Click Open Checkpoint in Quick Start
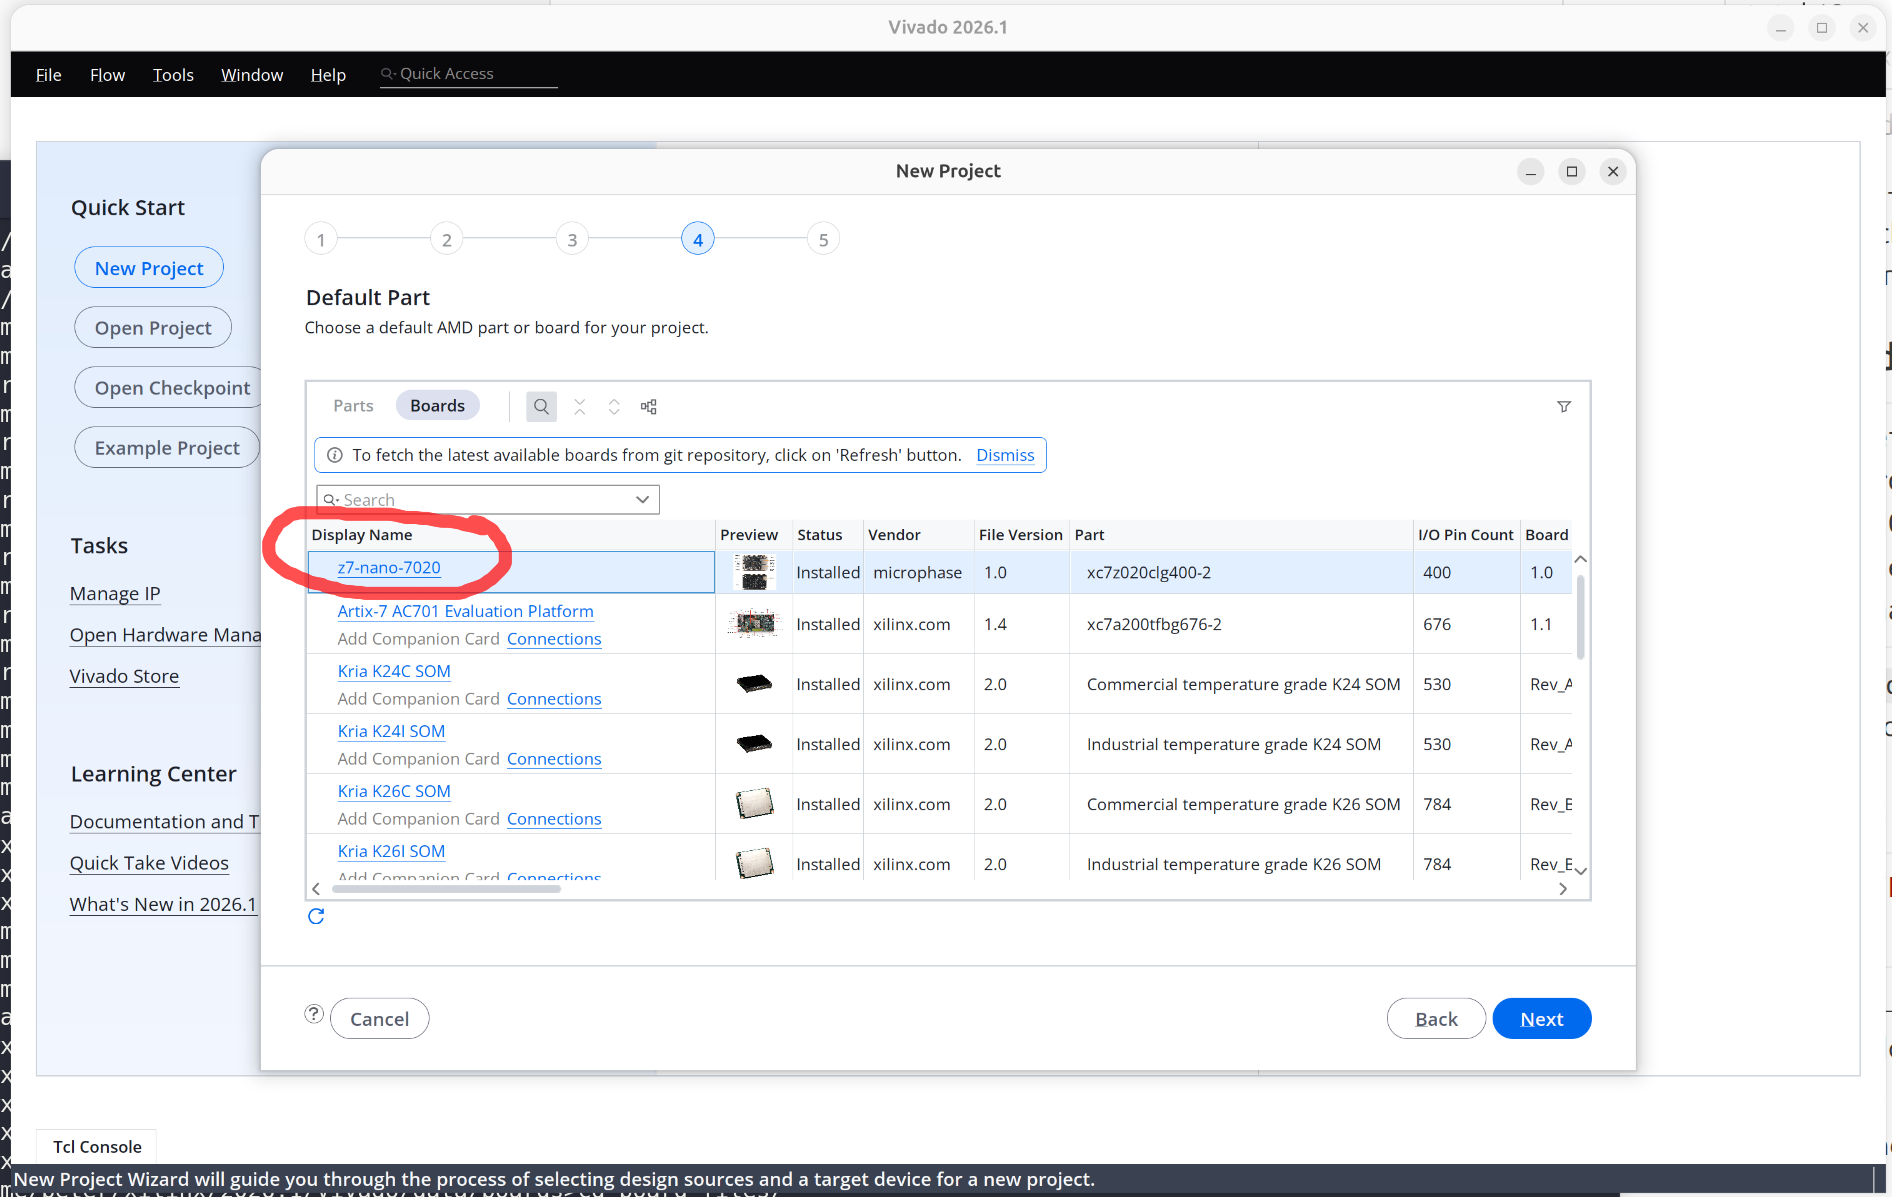Viewport: 1892px width, 1197px height. (x=168, y=388)
